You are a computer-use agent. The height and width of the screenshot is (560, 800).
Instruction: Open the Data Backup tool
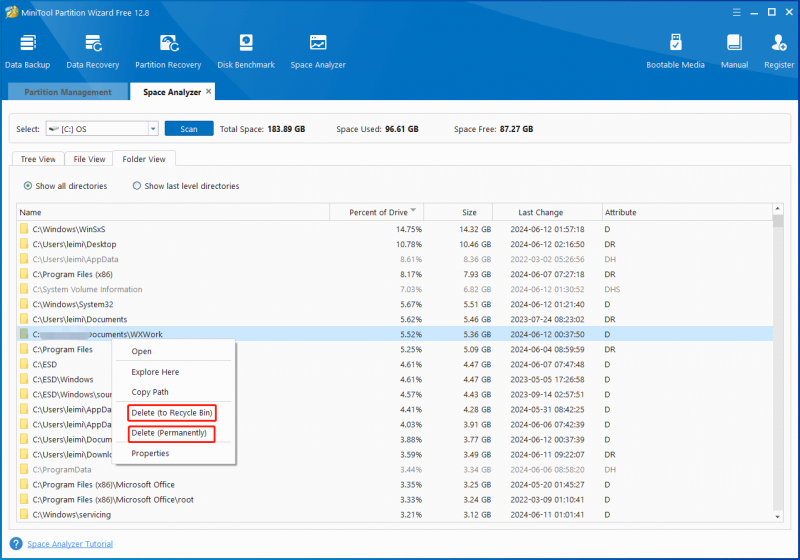28,52
